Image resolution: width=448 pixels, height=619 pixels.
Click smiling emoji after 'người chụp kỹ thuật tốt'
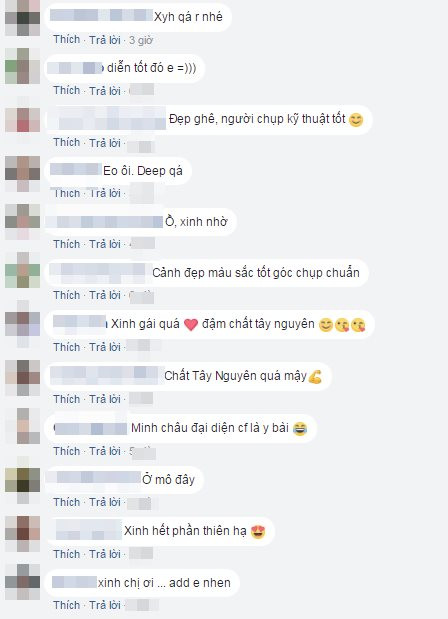click(x=356, y=120)
